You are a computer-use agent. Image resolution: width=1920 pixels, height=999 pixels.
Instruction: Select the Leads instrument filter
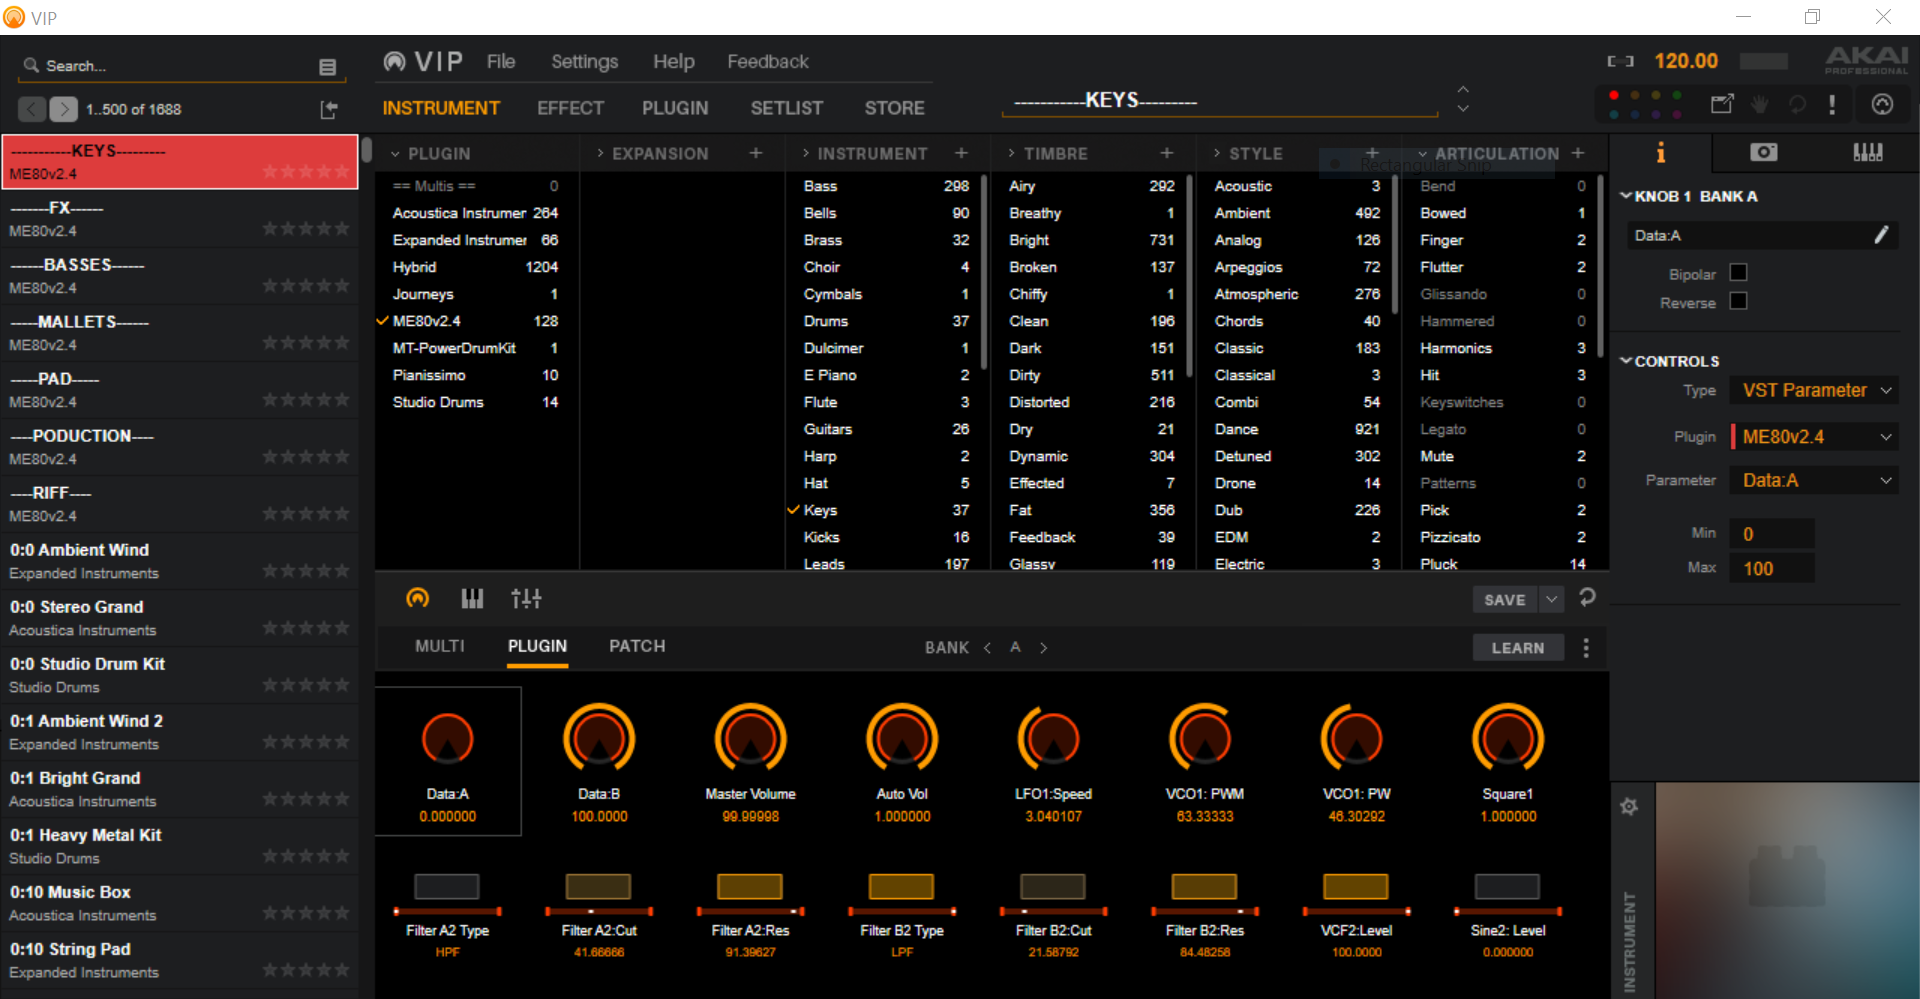tap(886, 564)
